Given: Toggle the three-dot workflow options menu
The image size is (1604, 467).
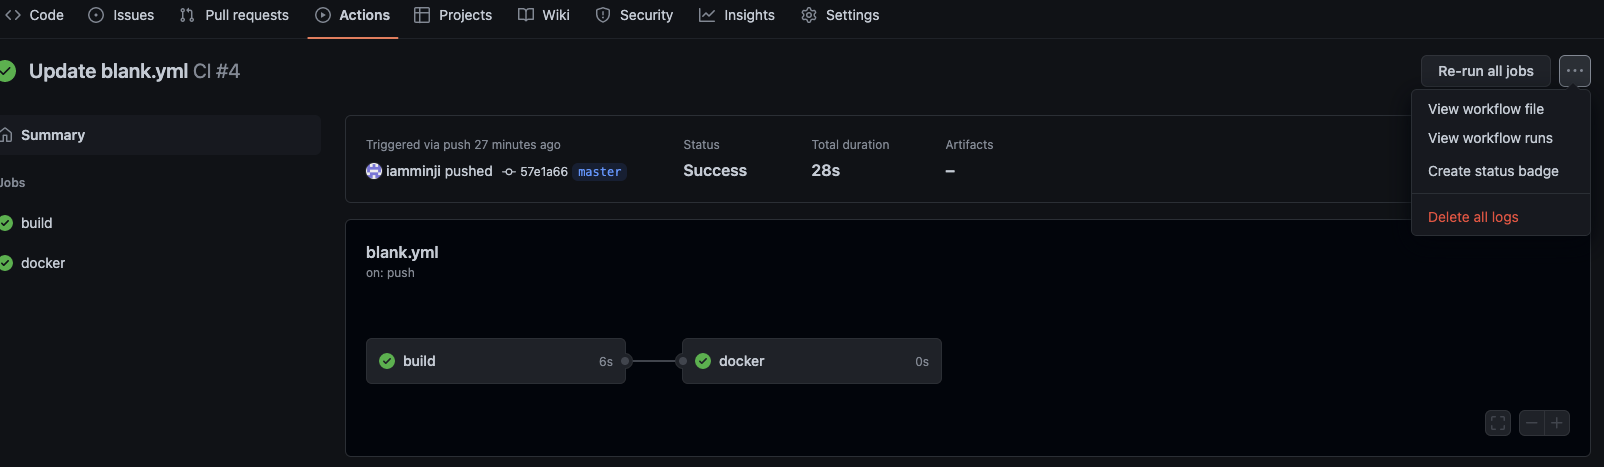Looking at the screenshot, I should click(x=1575, y=71).
